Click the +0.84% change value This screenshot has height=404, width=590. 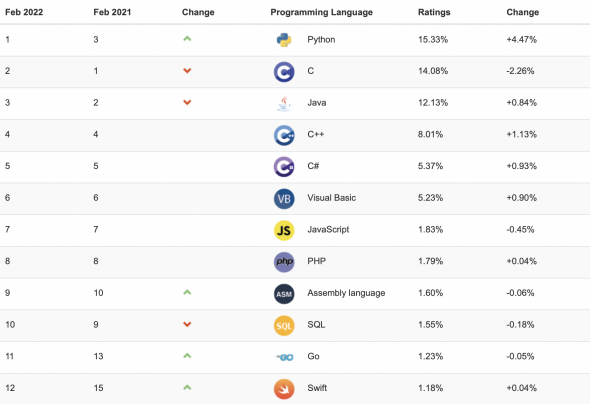522,103
